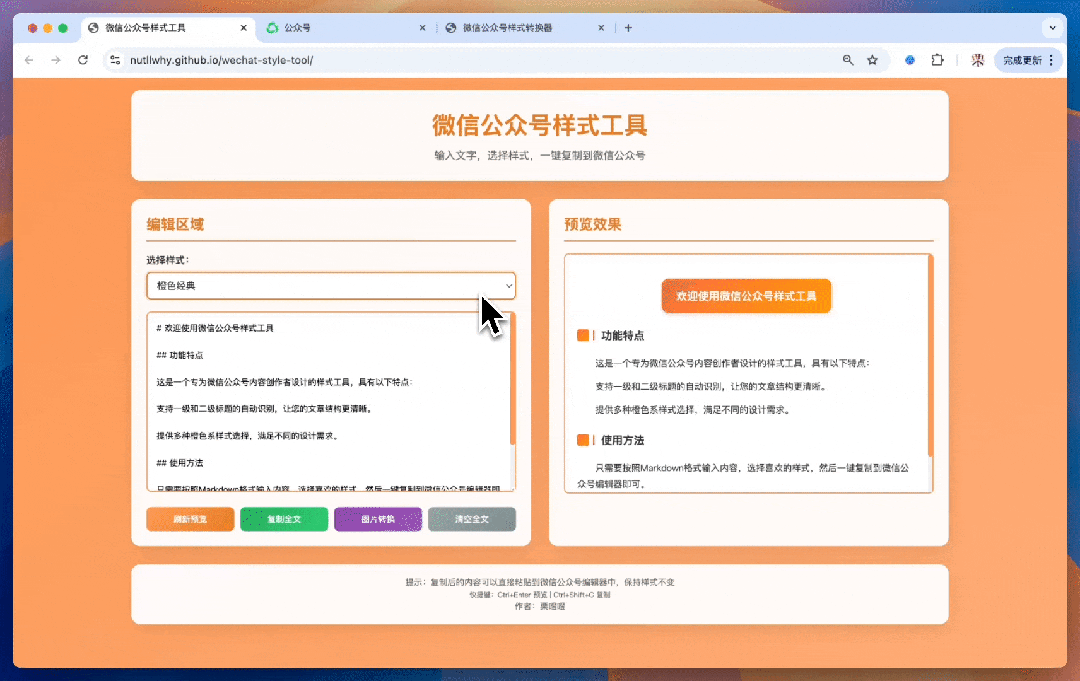Click the editor textarea scrollbar
The image size is (1080, 681).
coord(512,381)
